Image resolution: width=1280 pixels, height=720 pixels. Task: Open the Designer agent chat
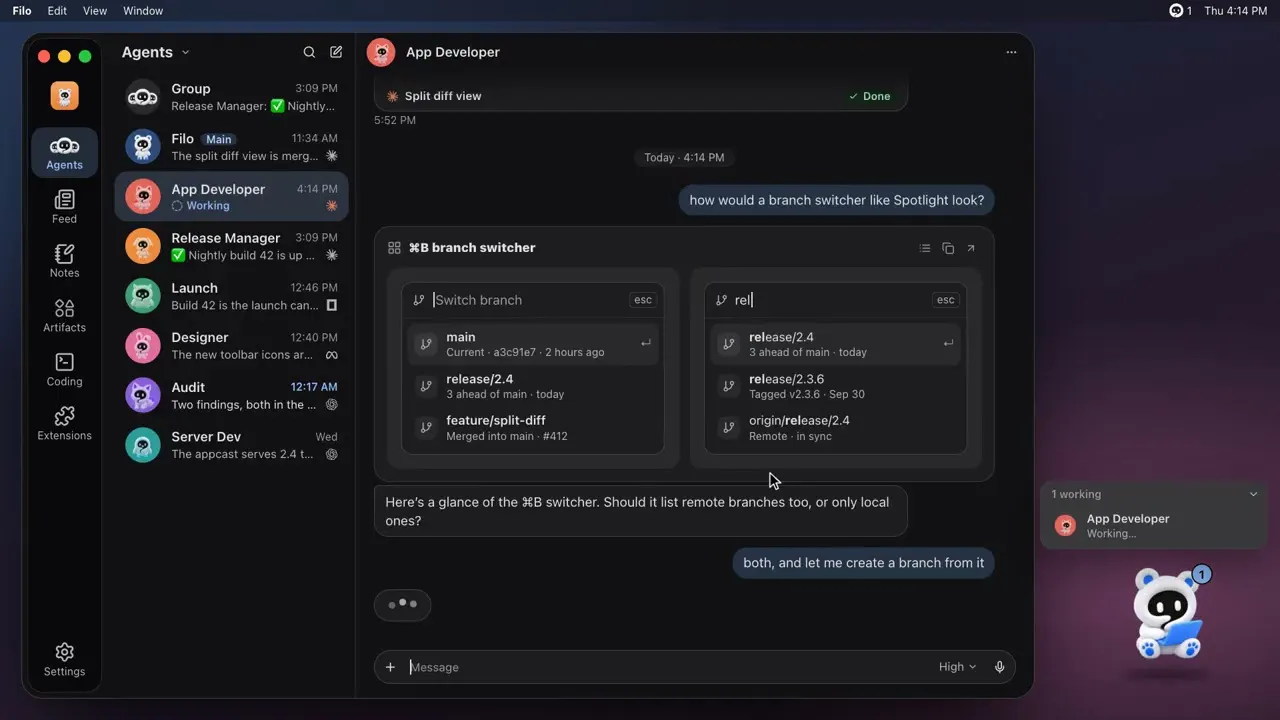coord(231,345)
